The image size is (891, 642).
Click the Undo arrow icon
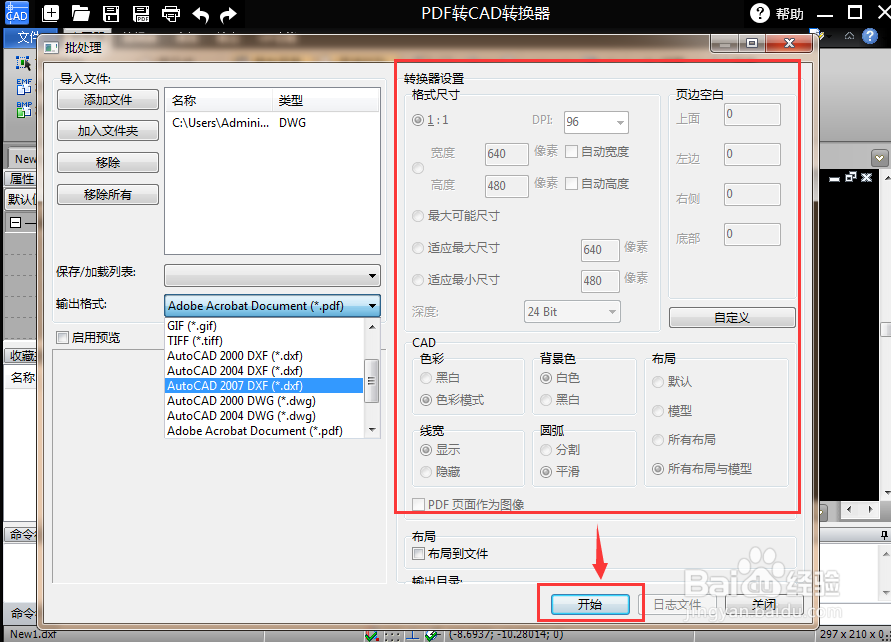201,14
